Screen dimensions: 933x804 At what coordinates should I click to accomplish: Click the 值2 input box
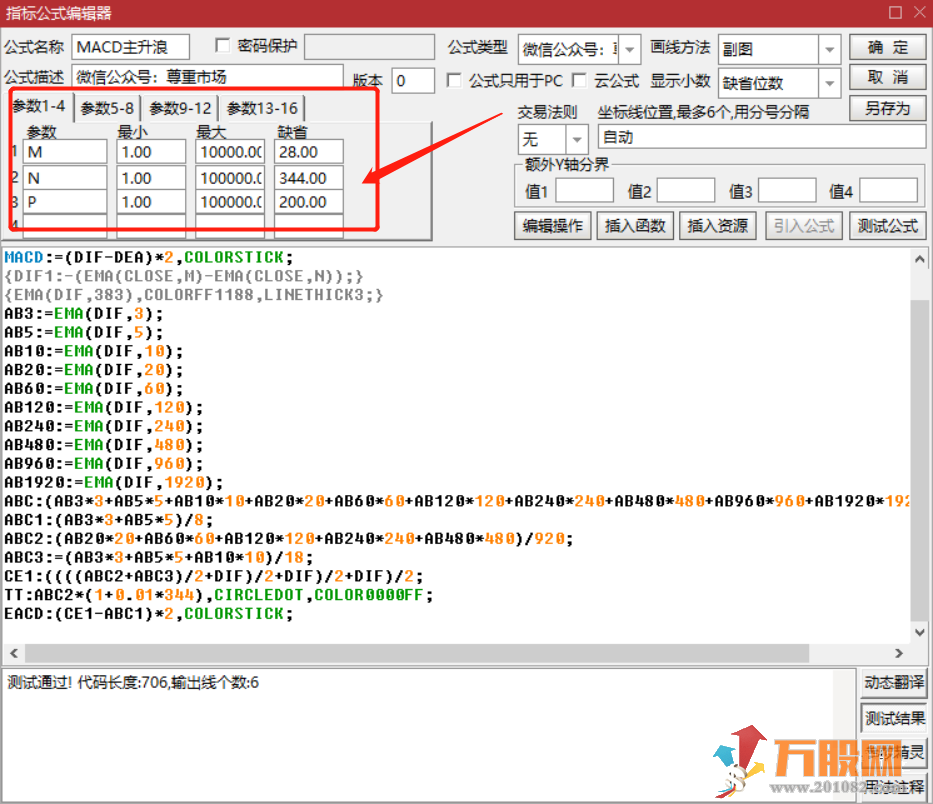[685, 191]
